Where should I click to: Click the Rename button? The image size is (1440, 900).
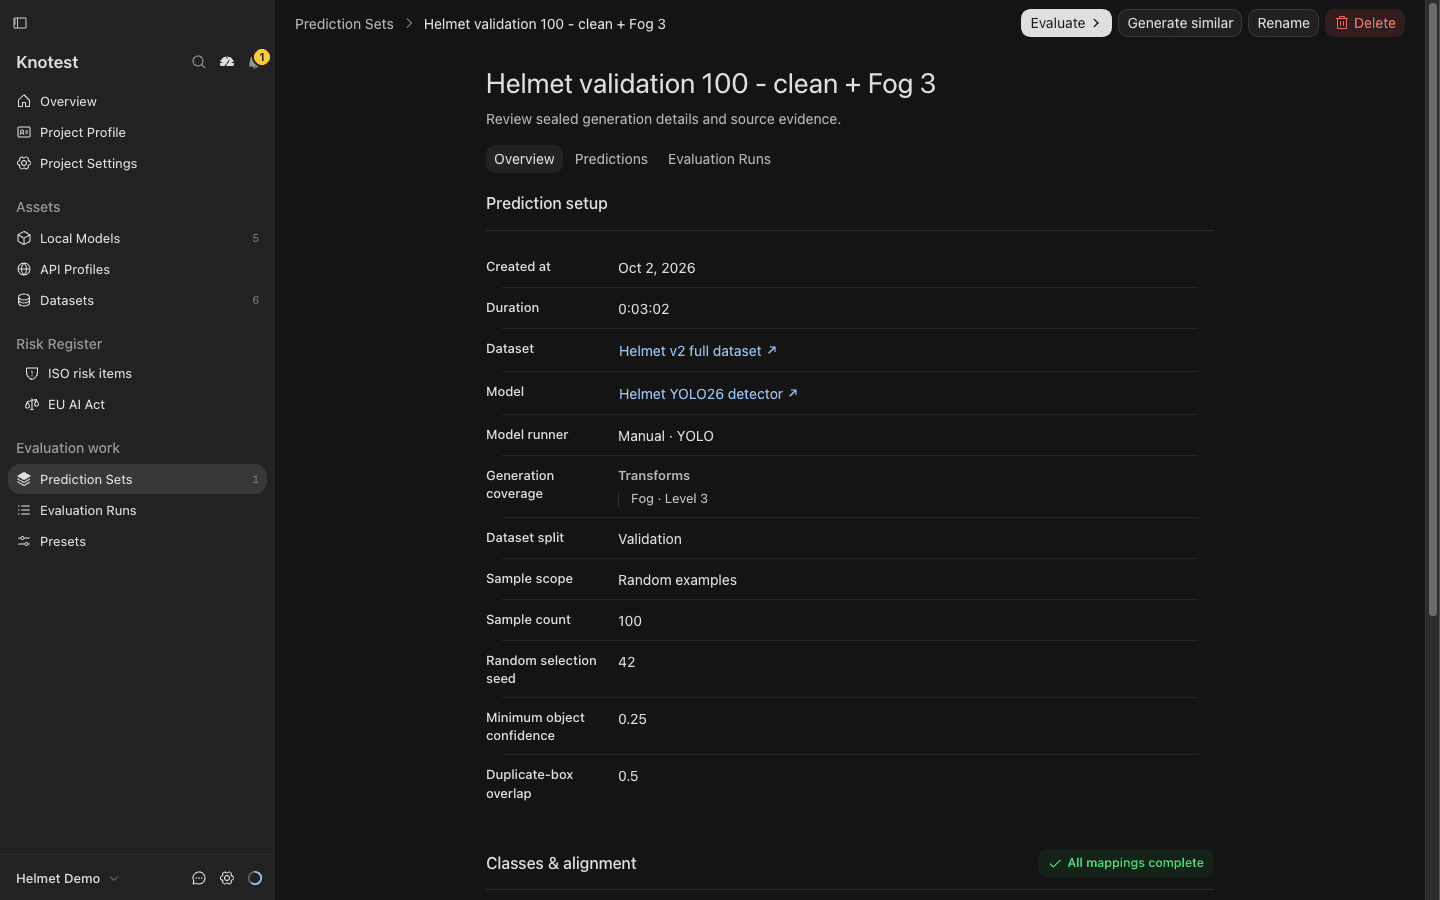click(x=1283, y=23)
